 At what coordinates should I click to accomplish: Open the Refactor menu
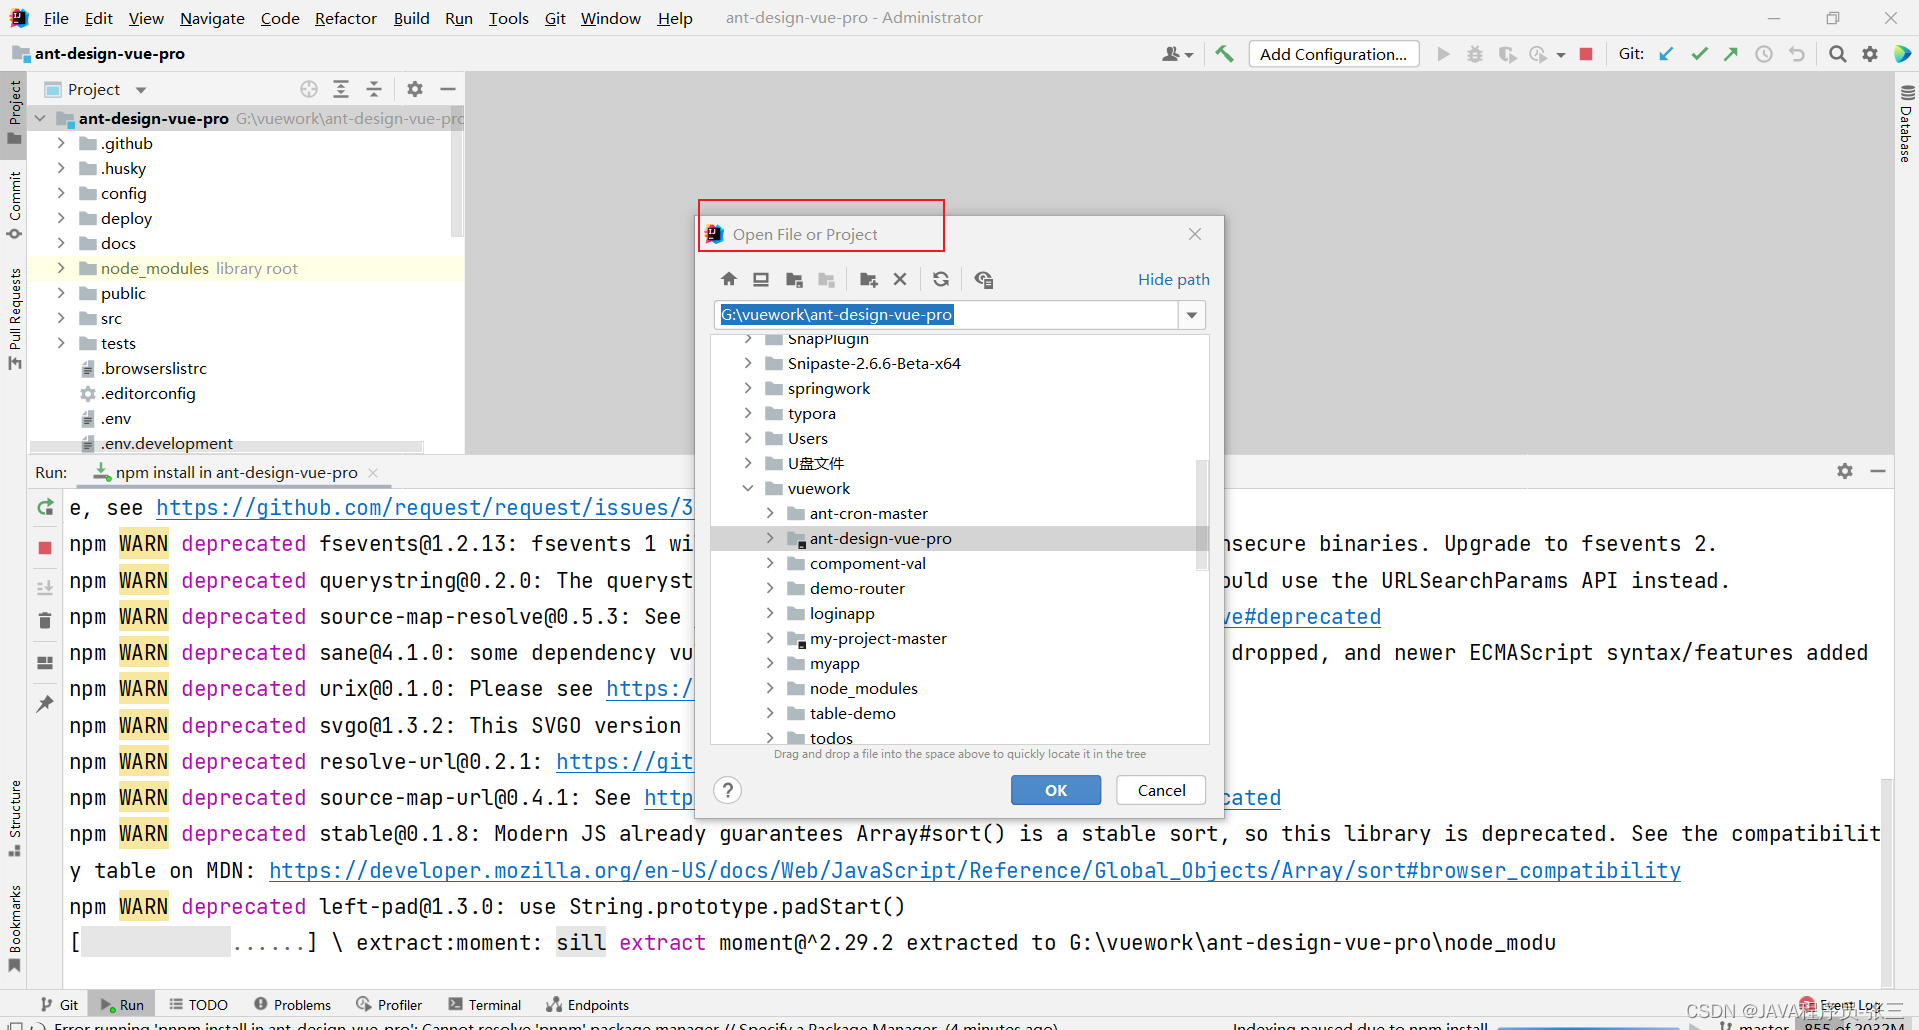(345, 18)
